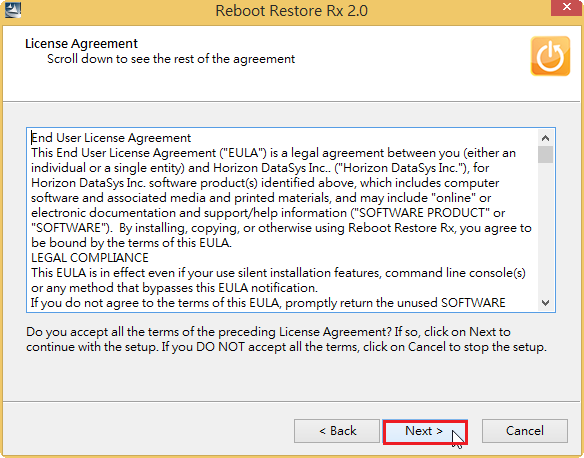Image resolution: width=584 pixels, height=458 pixels.
Task: Click the 'be bound by the terms of this EULA' line
Action: click(131, 243)
